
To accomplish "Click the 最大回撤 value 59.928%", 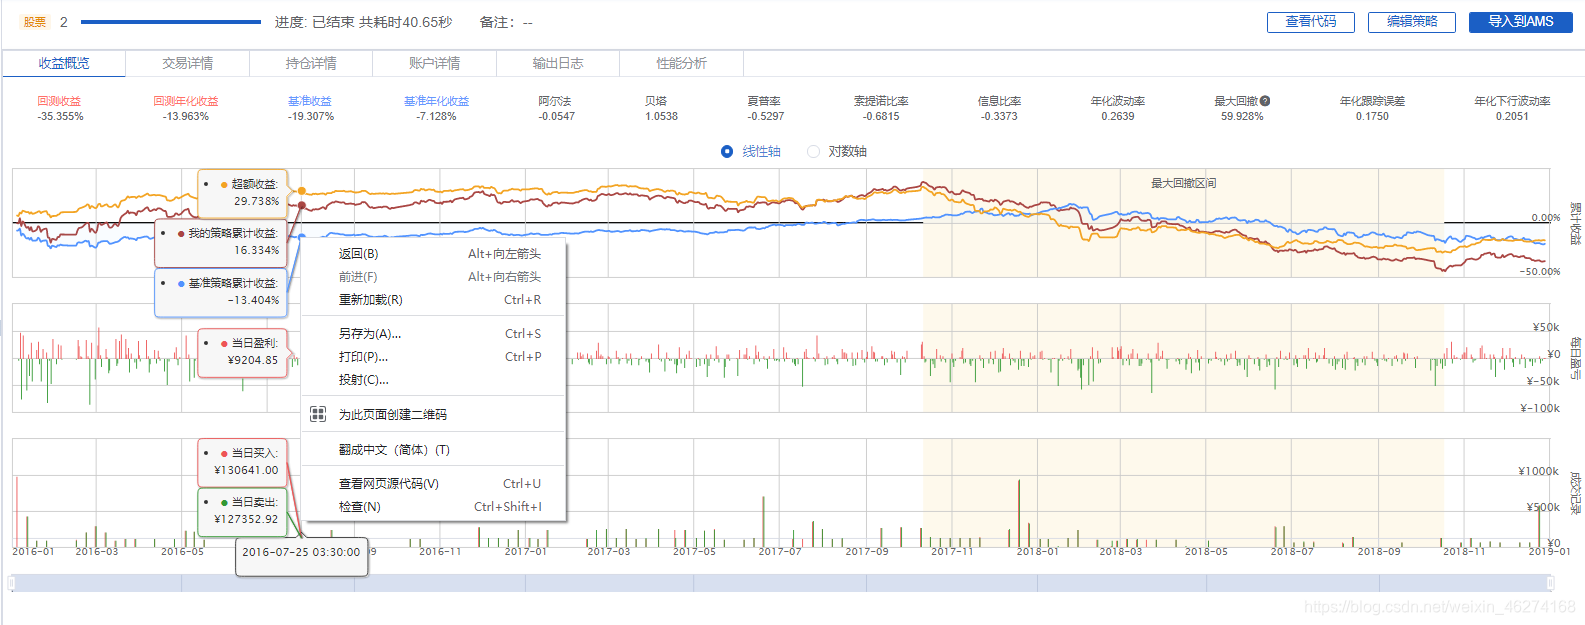I will coord(1242,117).
